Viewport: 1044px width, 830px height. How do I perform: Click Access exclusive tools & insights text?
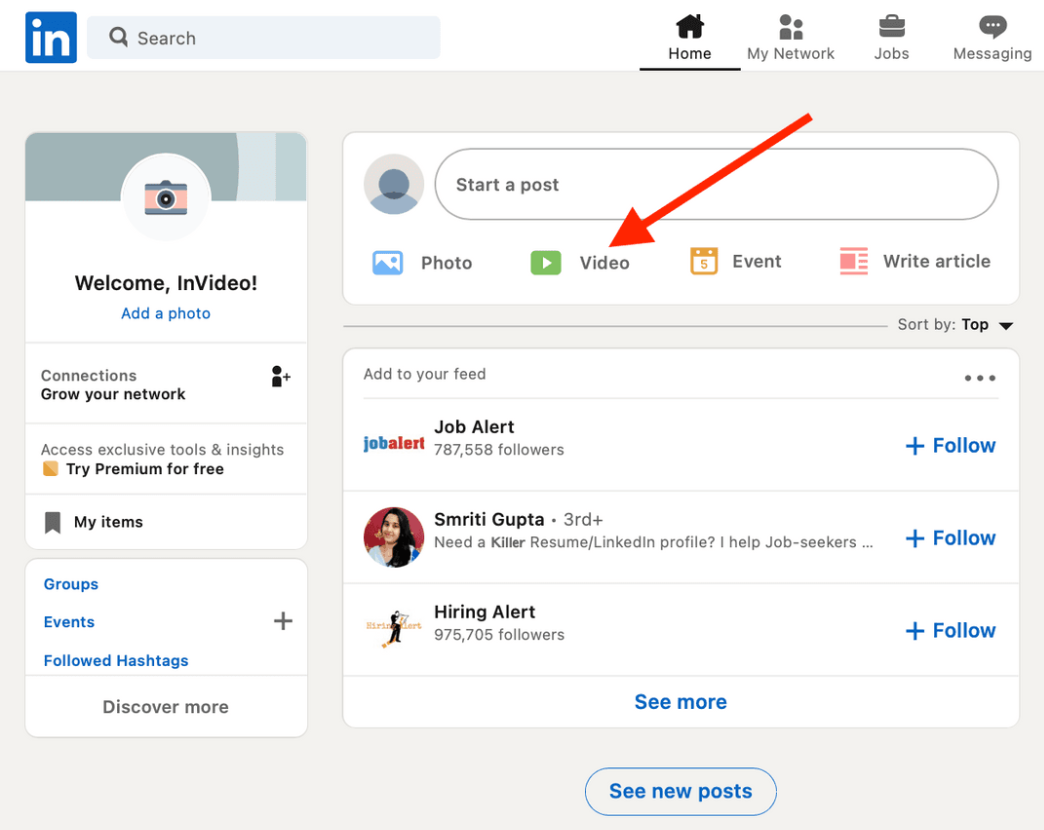coord(162,450)
